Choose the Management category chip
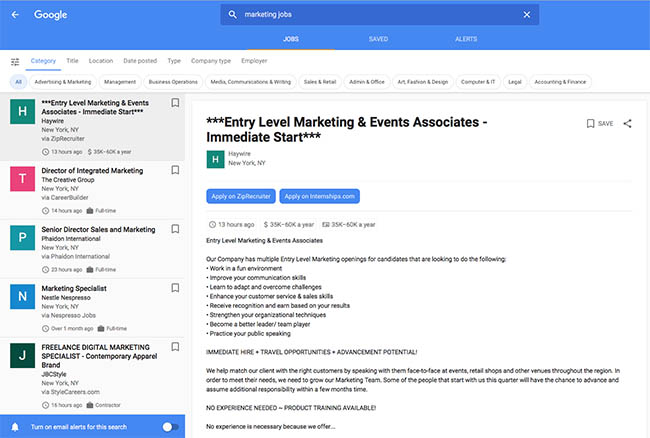 coord(120,82)
